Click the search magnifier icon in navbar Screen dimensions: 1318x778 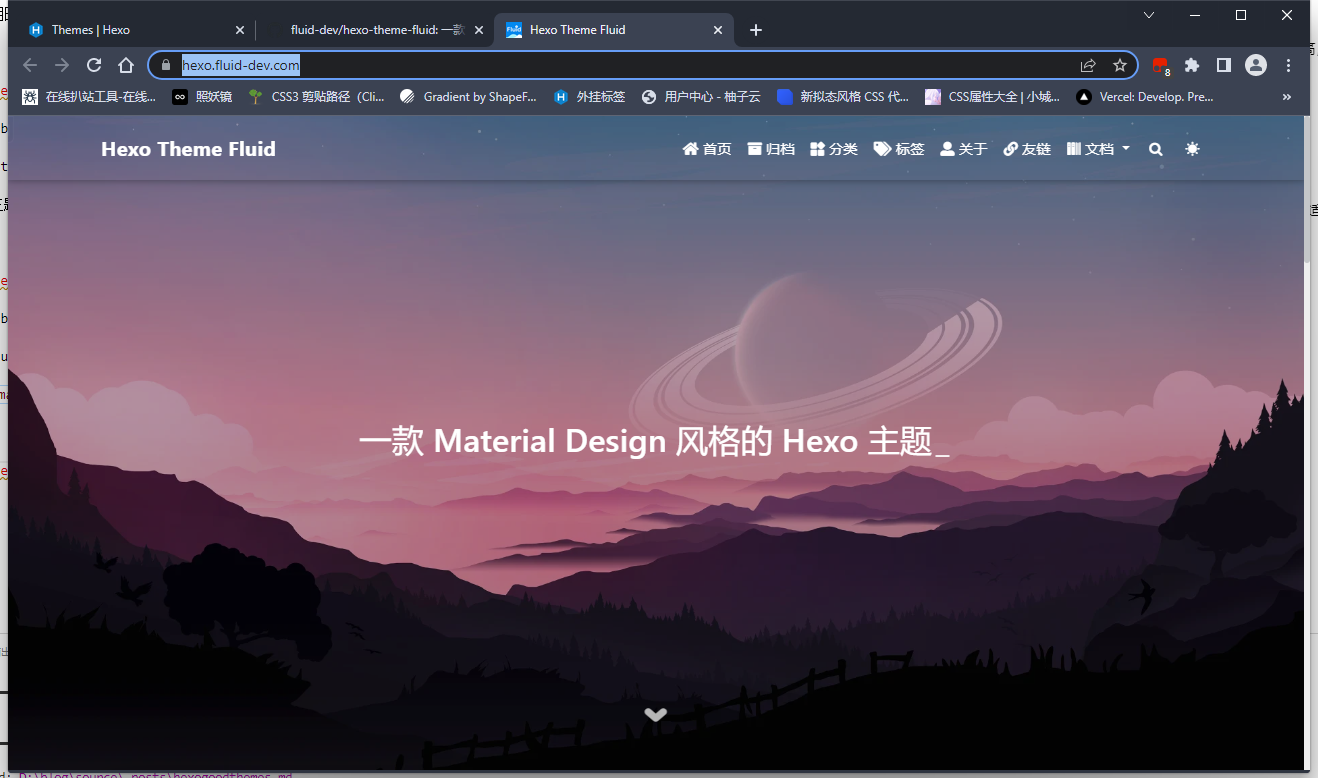(x=1155, y=149)
